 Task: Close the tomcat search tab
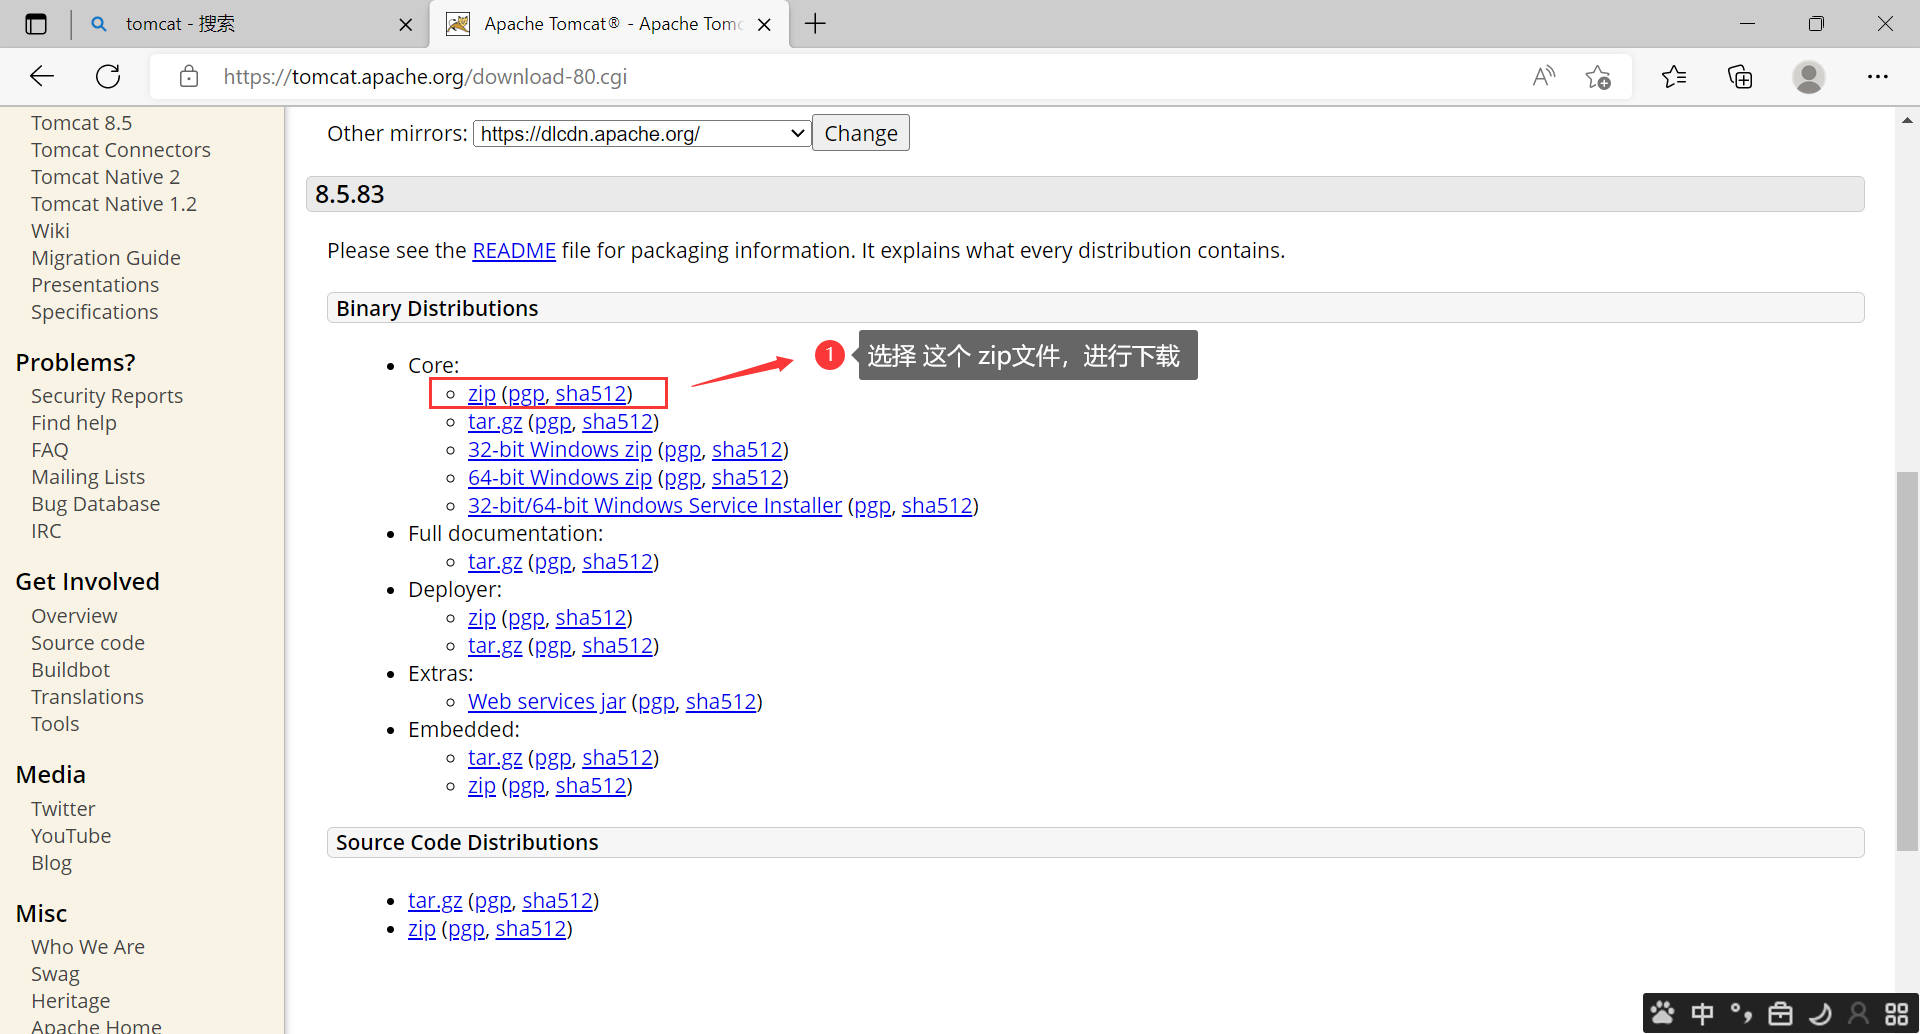tap(405, 25)
